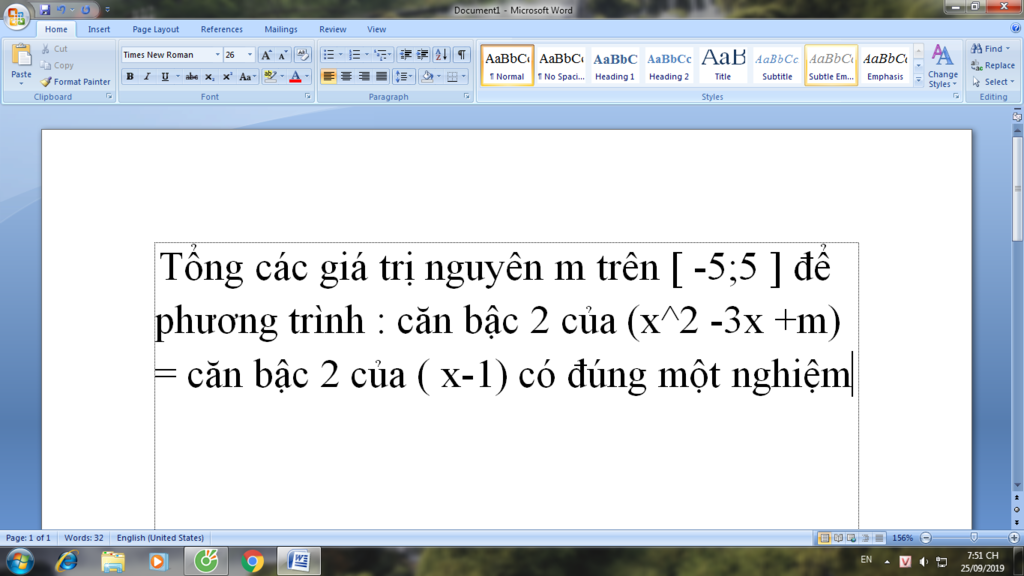The image size is (1024, 576).
Task: Open line spacing options
Action: point(404,76)
